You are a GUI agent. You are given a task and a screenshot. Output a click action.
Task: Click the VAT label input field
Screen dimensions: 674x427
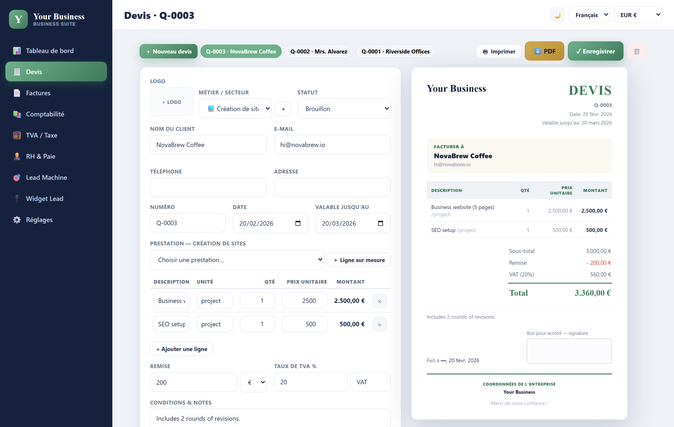pyautogui.click(x=371, y=382)
